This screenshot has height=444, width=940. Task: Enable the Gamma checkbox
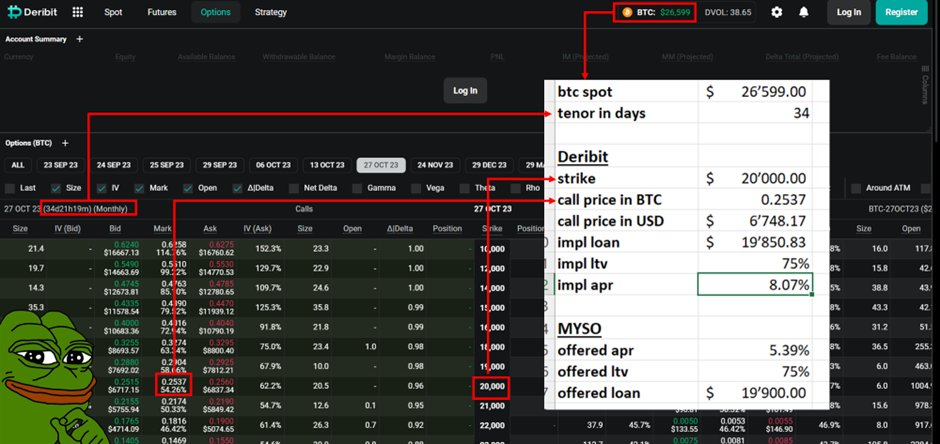(x=357, y=188)
